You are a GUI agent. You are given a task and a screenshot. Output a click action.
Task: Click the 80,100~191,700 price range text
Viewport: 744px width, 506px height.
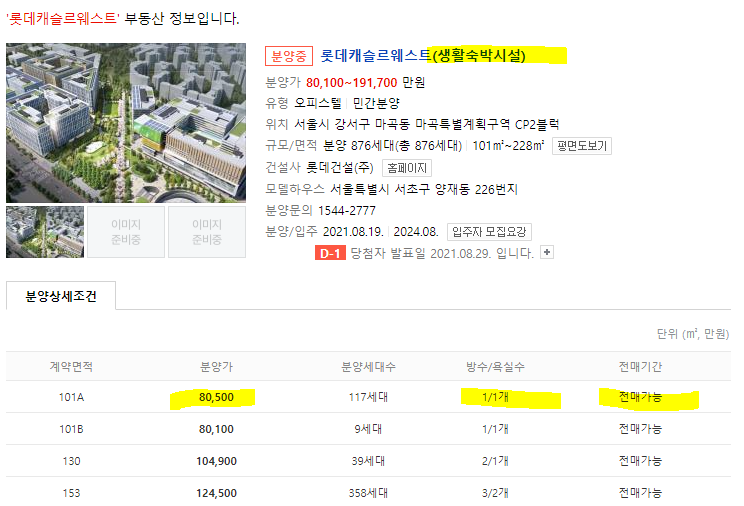(352, 83)
